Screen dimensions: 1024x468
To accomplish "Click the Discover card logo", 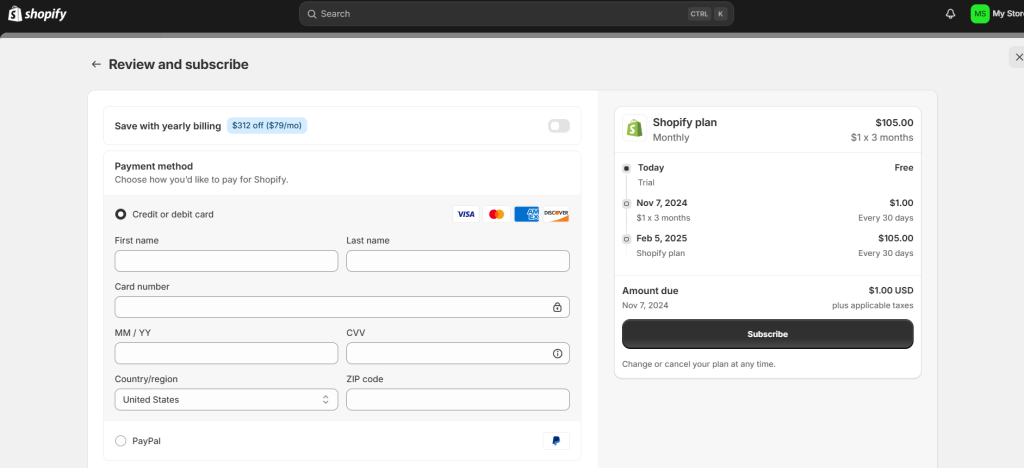I will point(556,214).
